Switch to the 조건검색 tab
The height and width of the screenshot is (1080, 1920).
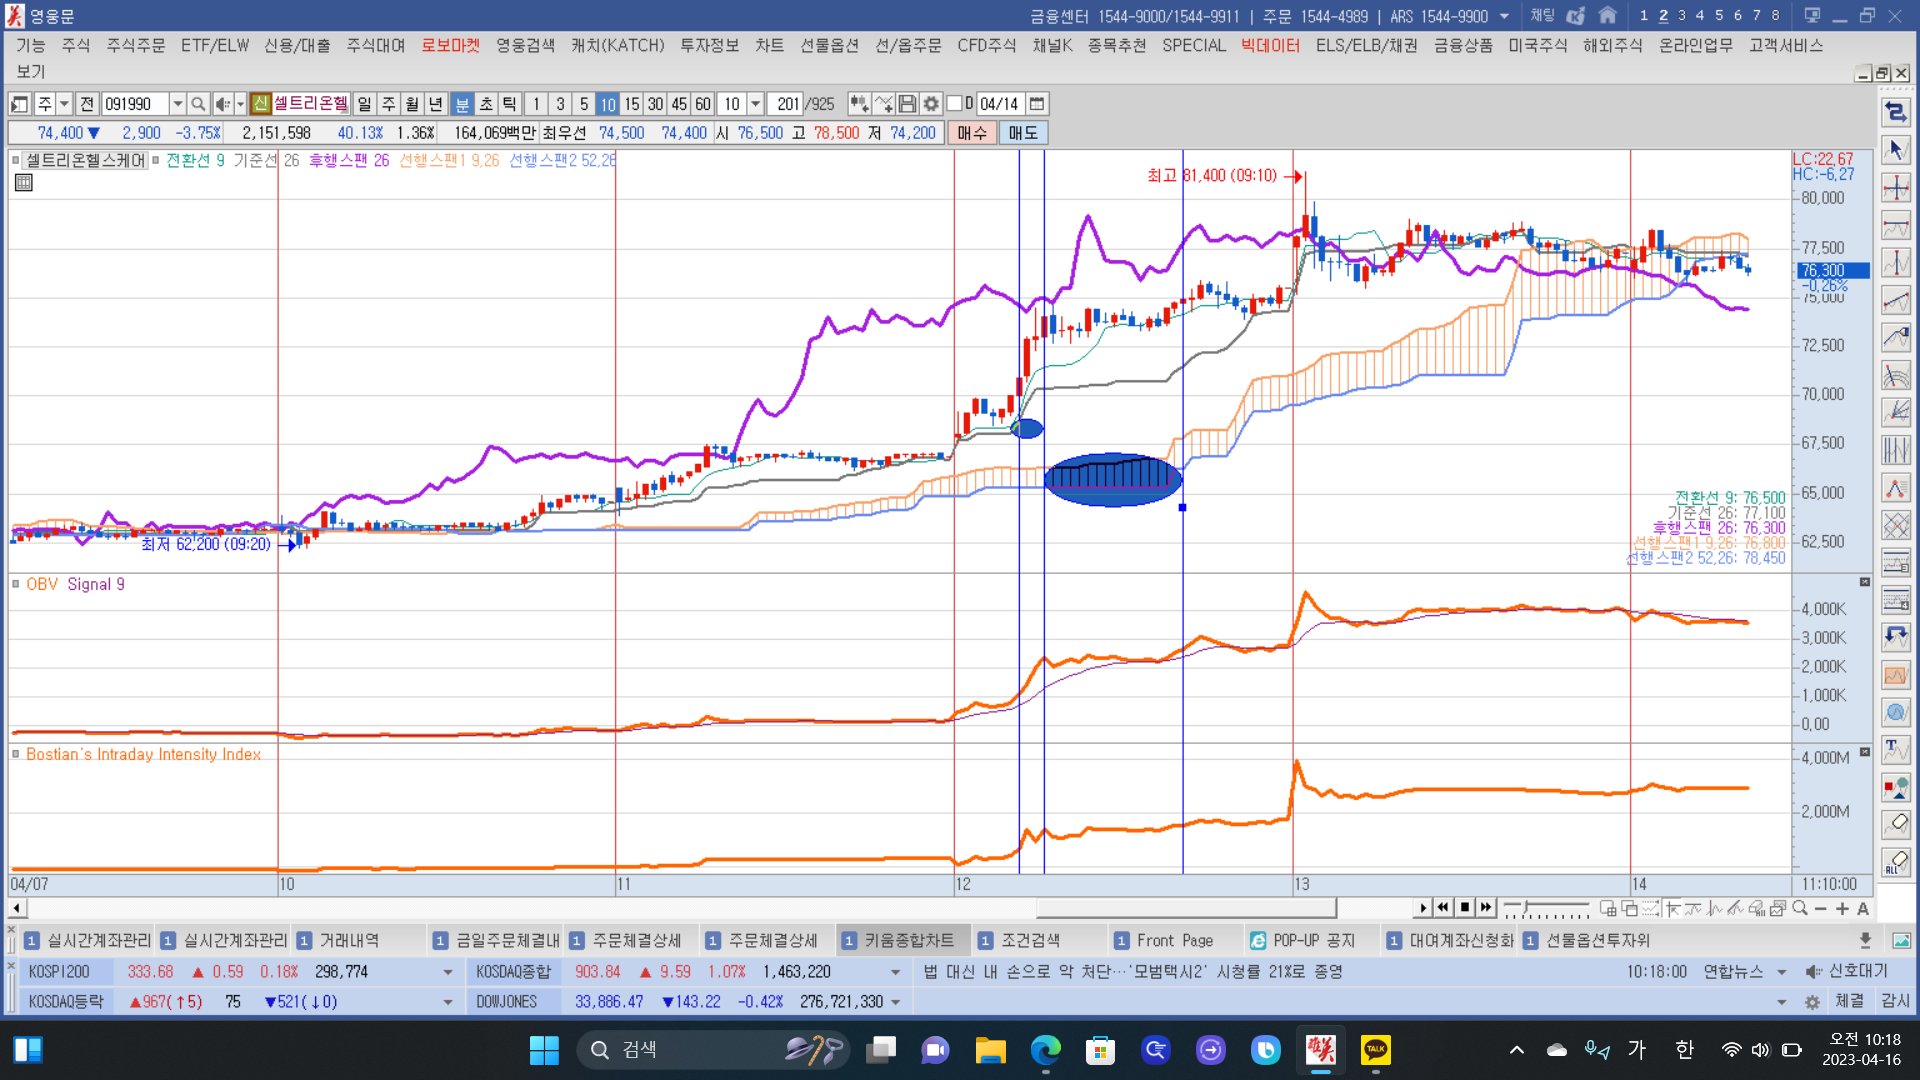1030,941
